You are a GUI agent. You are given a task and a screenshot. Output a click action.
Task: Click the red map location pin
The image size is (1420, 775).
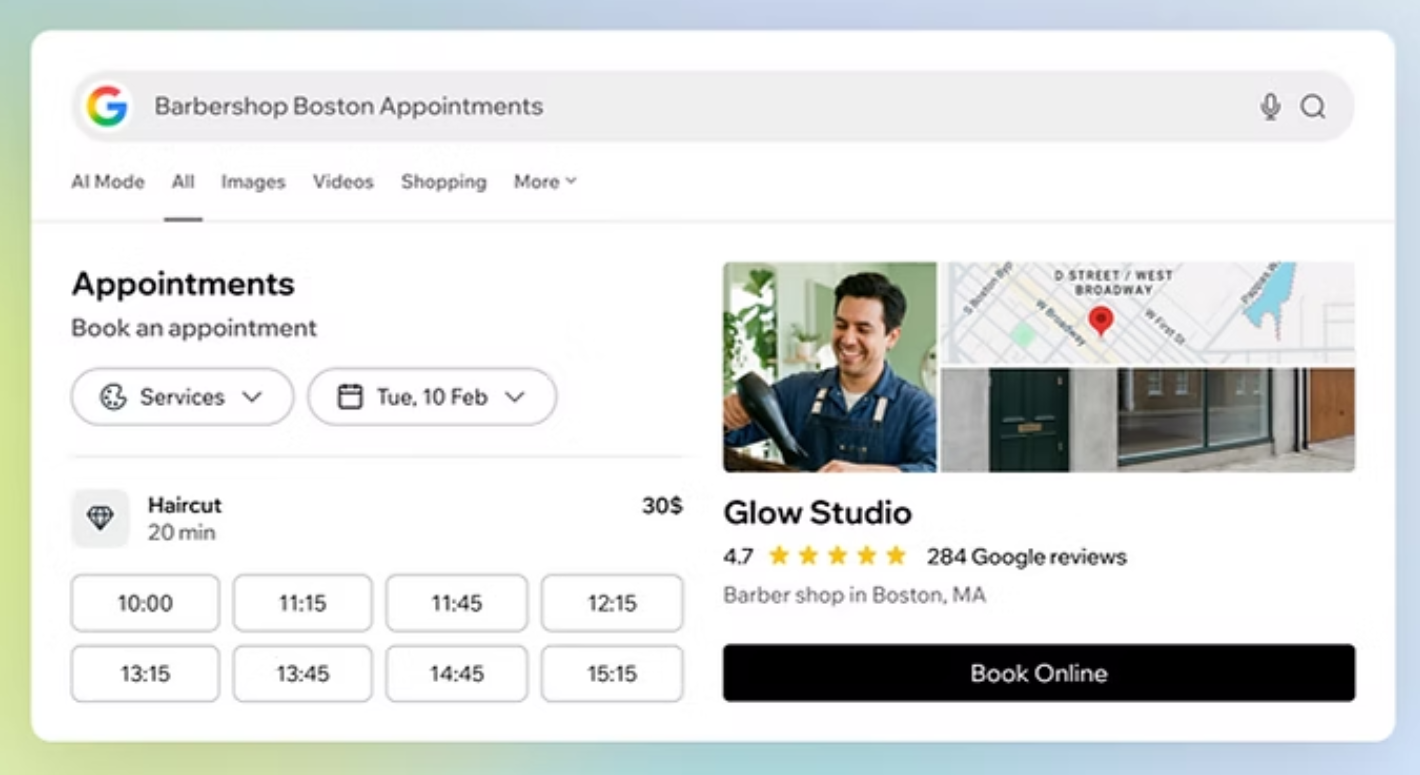(1101, 321)
